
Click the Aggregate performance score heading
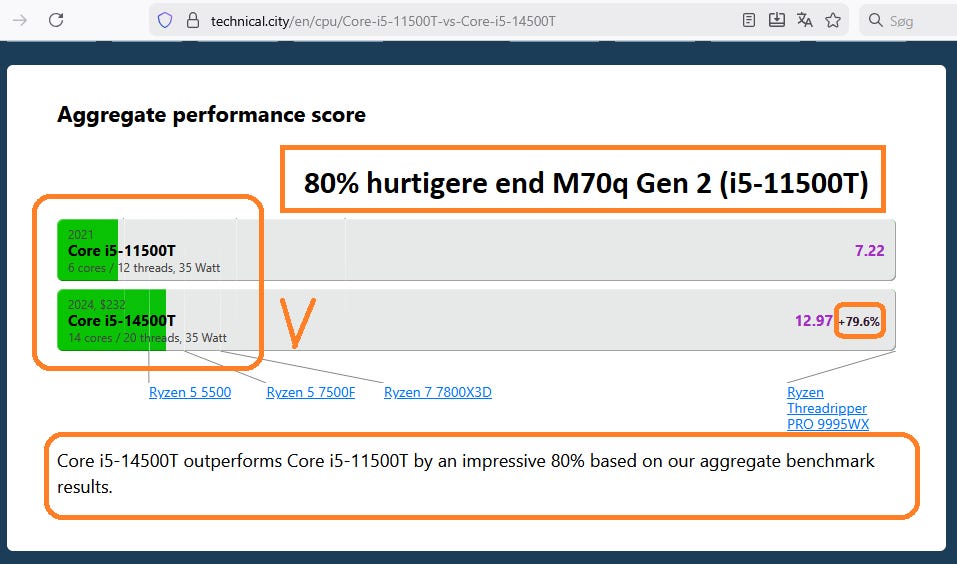coord(211,115)
